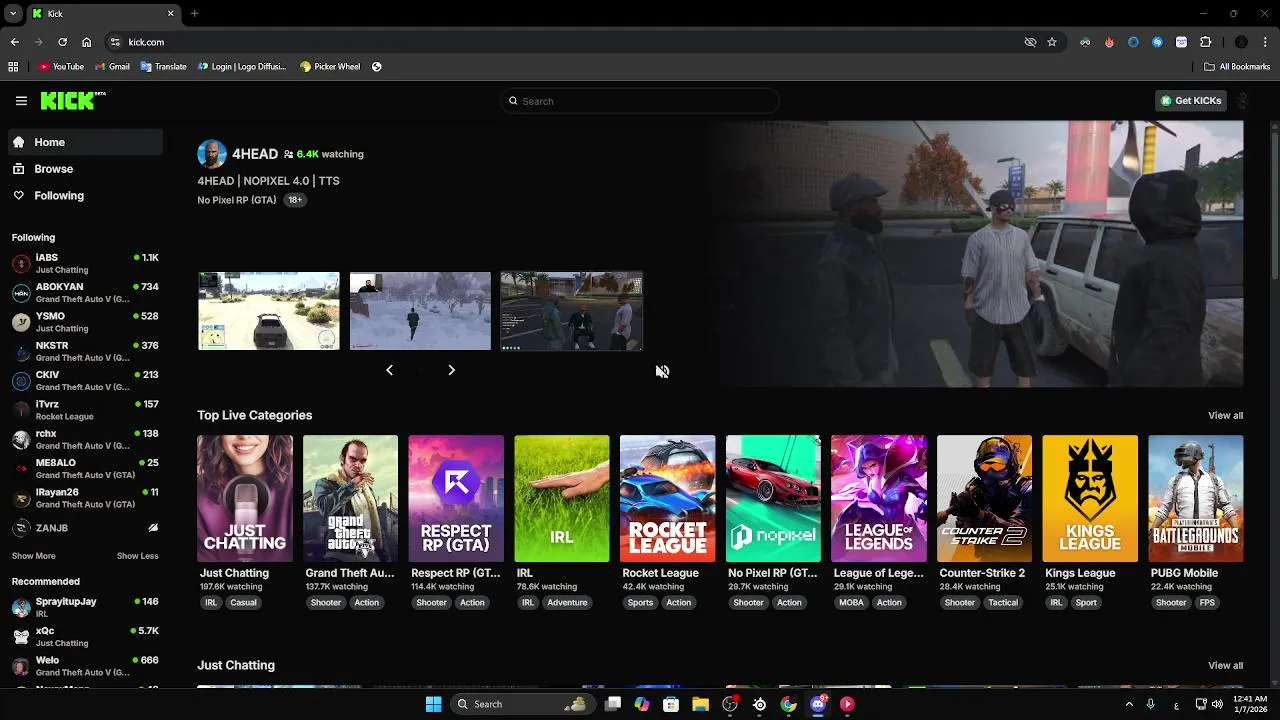Open the Home sidebar item
Viewport: 1280px width, 720px height.
tap(85, 142)
